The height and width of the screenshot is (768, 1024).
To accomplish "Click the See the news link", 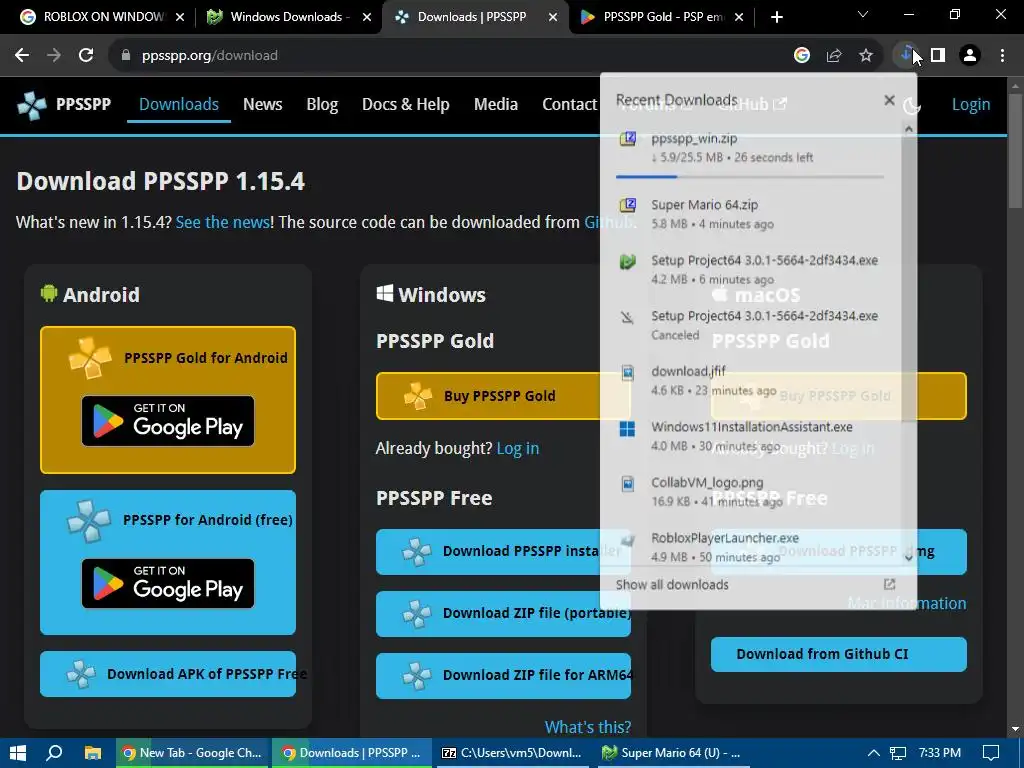I will point(223,222).
